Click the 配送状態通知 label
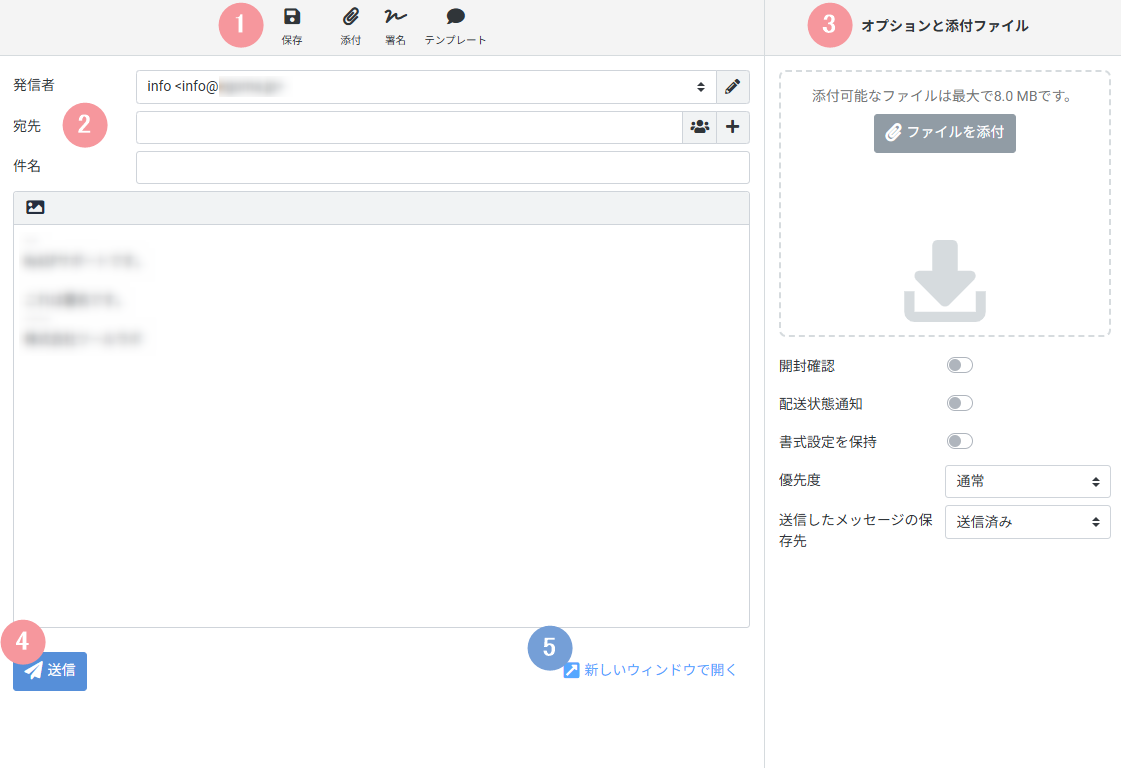 (821, 404)
